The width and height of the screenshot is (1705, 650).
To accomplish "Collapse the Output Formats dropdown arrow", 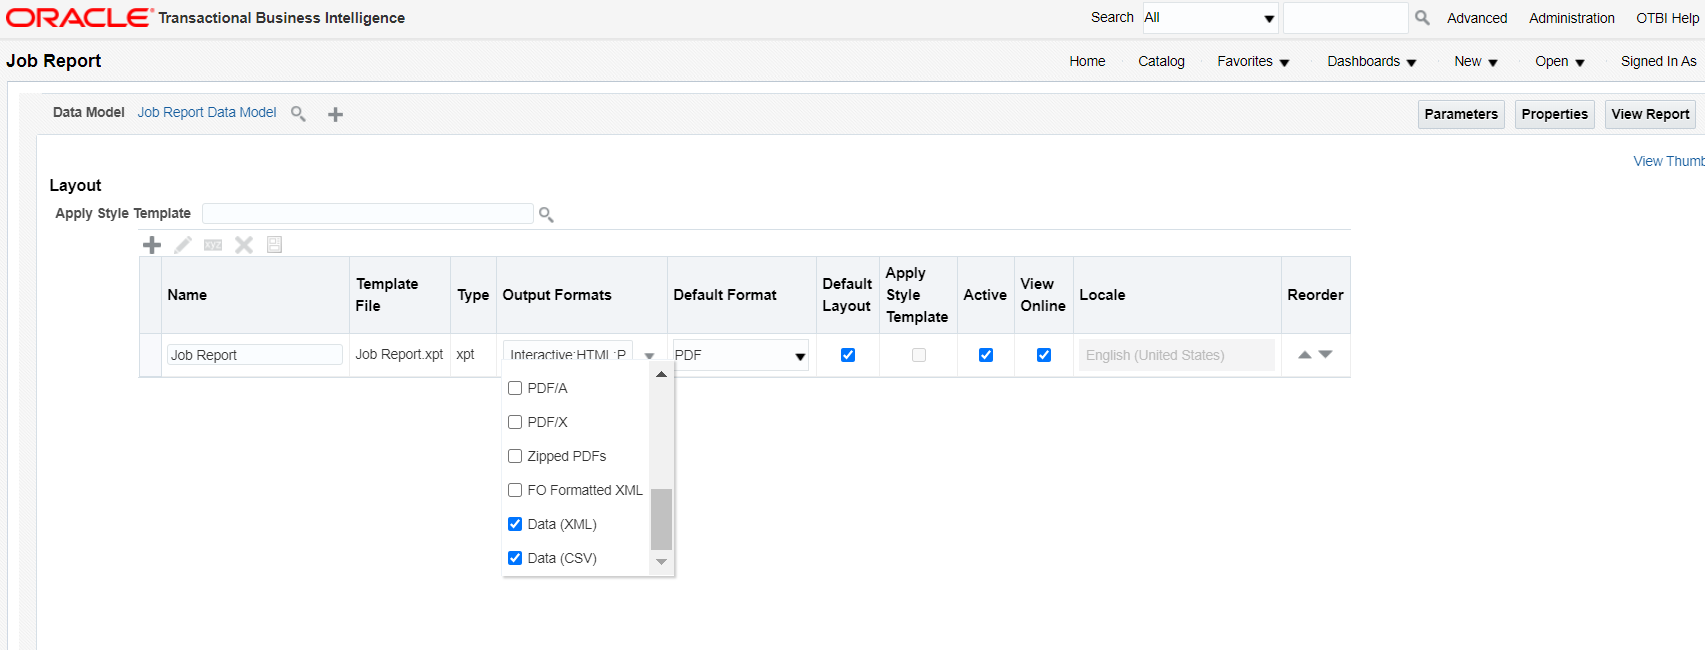I will pos(649,356).
